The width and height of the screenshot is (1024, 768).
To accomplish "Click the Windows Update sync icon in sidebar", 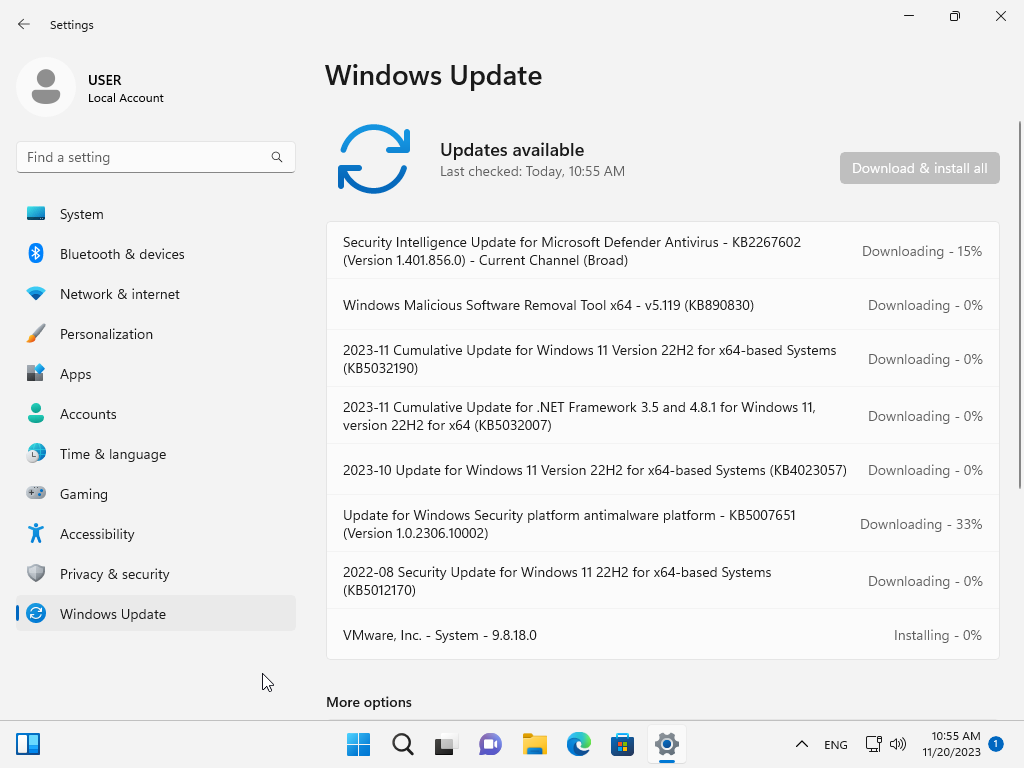I will (x=36, y=613).
